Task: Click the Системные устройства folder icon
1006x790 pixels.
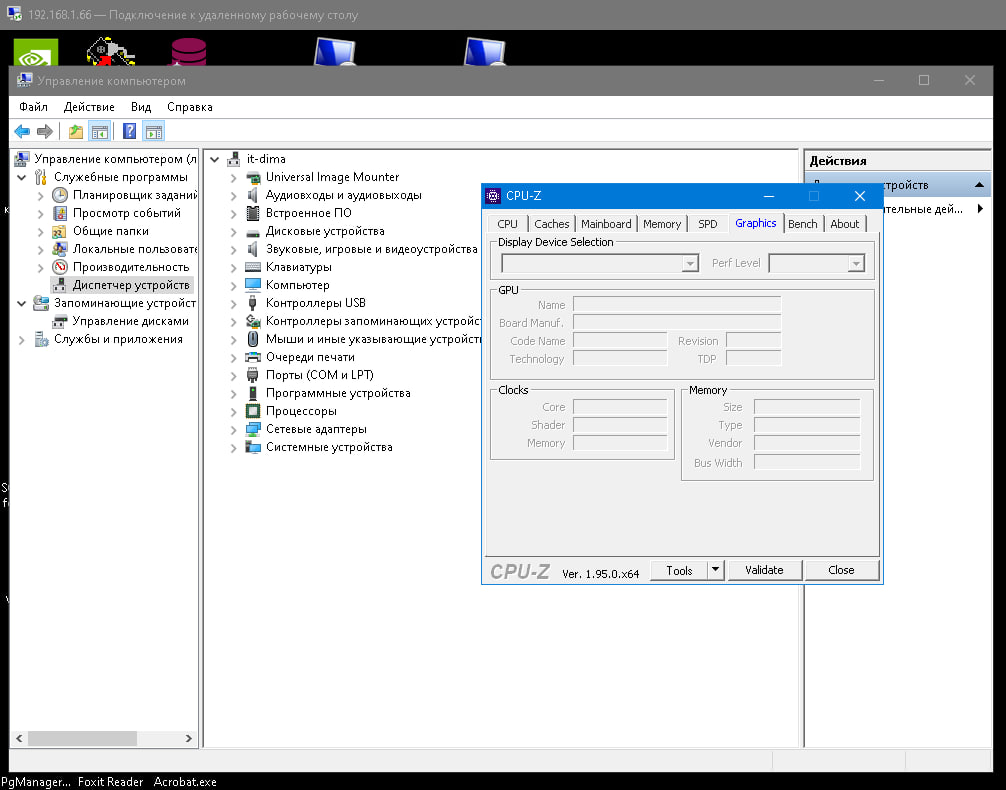Action: pos(253,447)
